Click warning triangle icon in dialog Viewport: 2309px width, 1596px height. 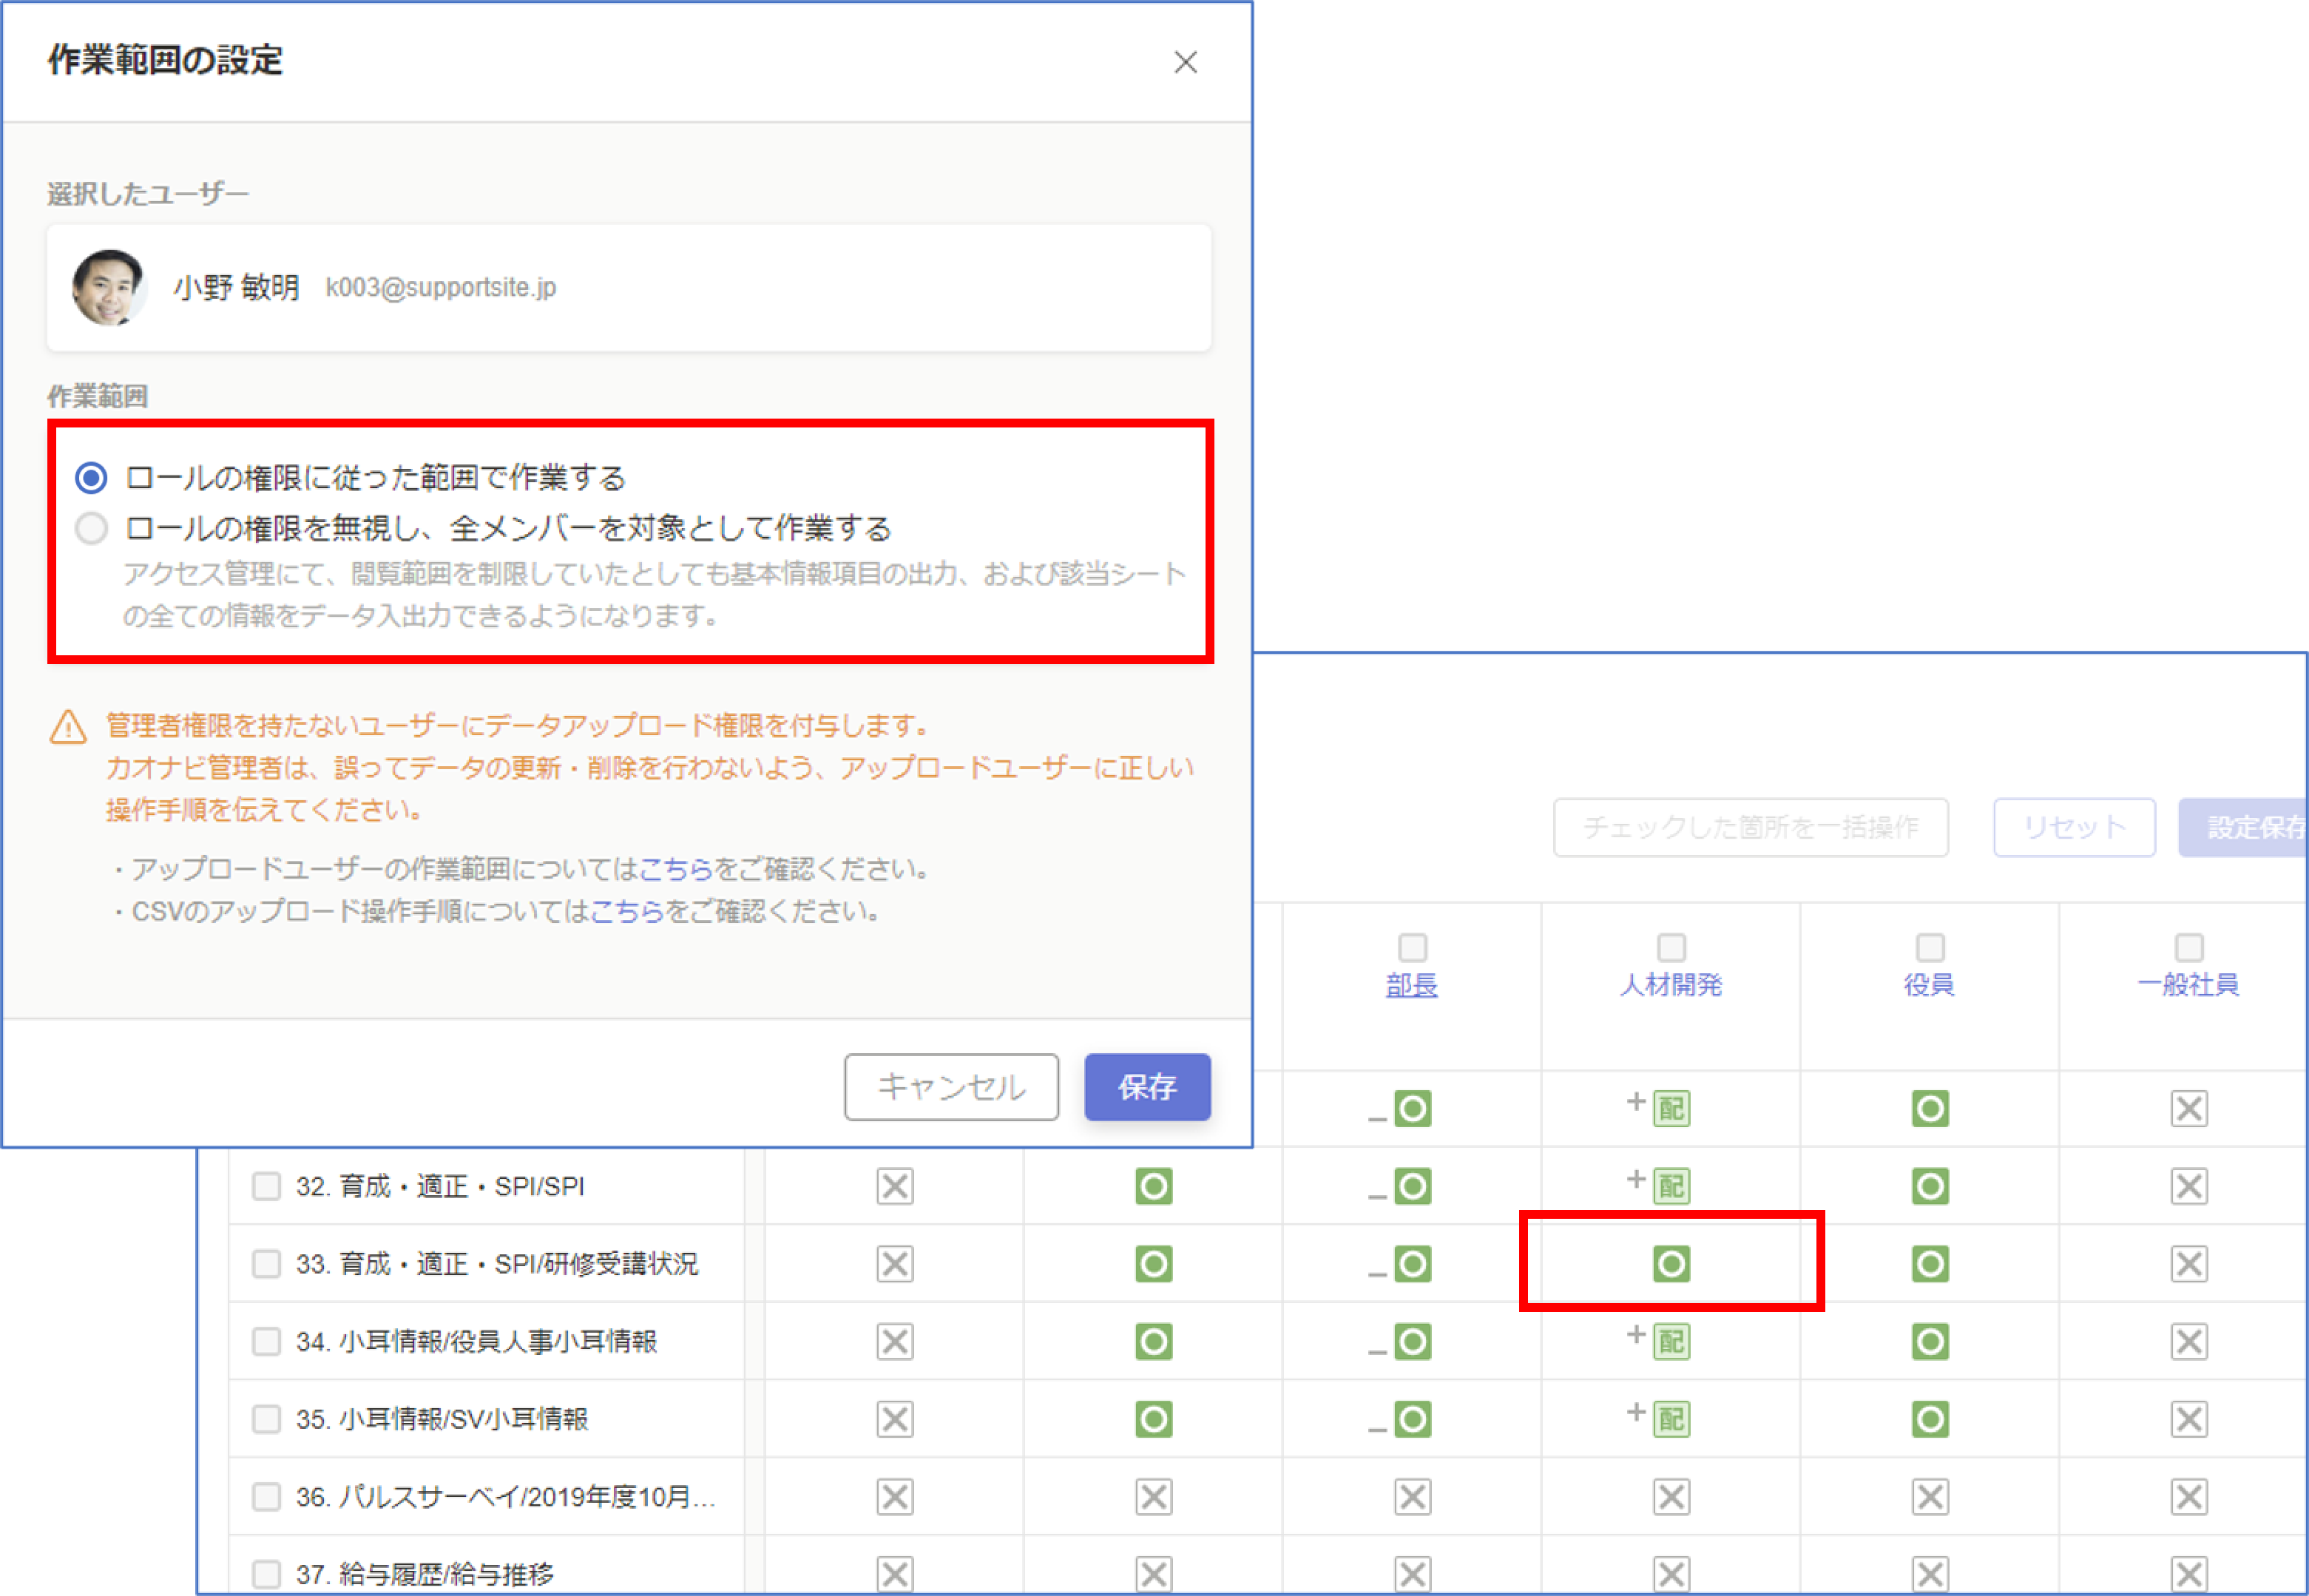[68, 727]
